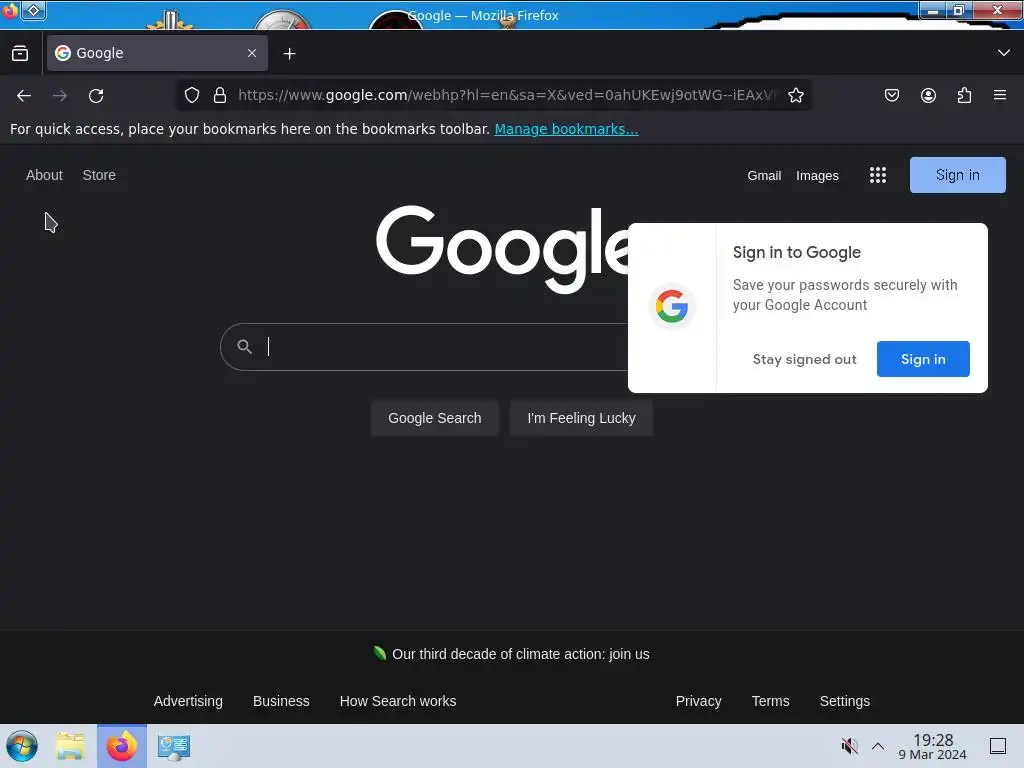
Task: Open the file manager taskbar icon
Action: [x=70, y=746]
